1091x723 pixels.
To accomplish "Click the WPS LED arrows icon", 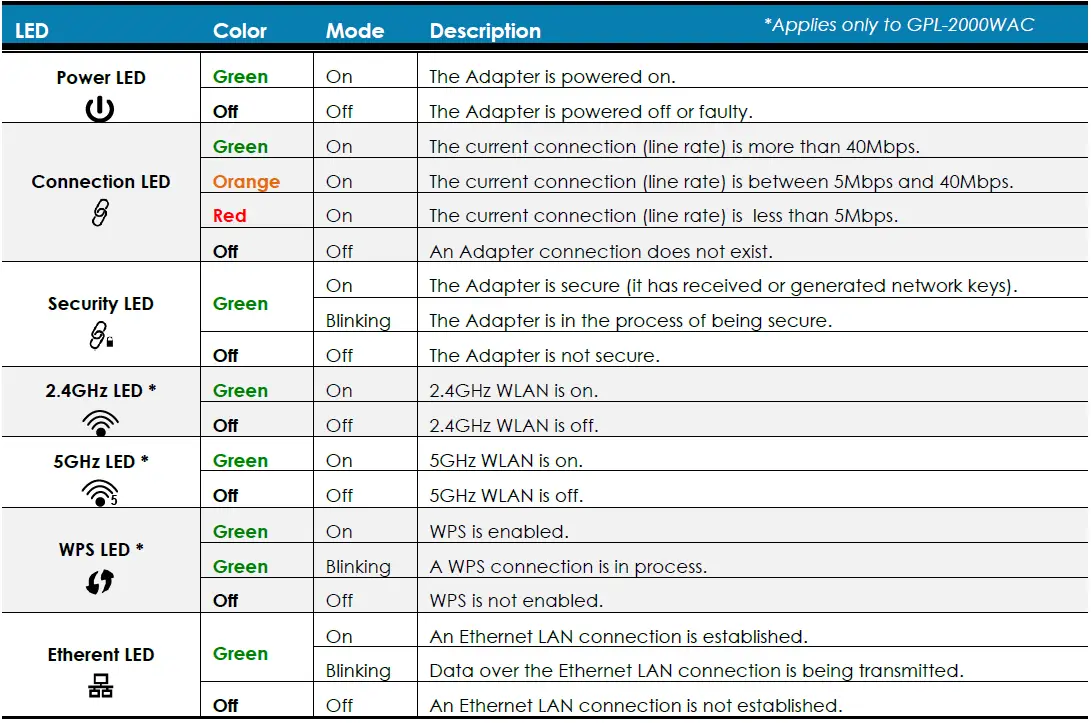I will [100, 581].
